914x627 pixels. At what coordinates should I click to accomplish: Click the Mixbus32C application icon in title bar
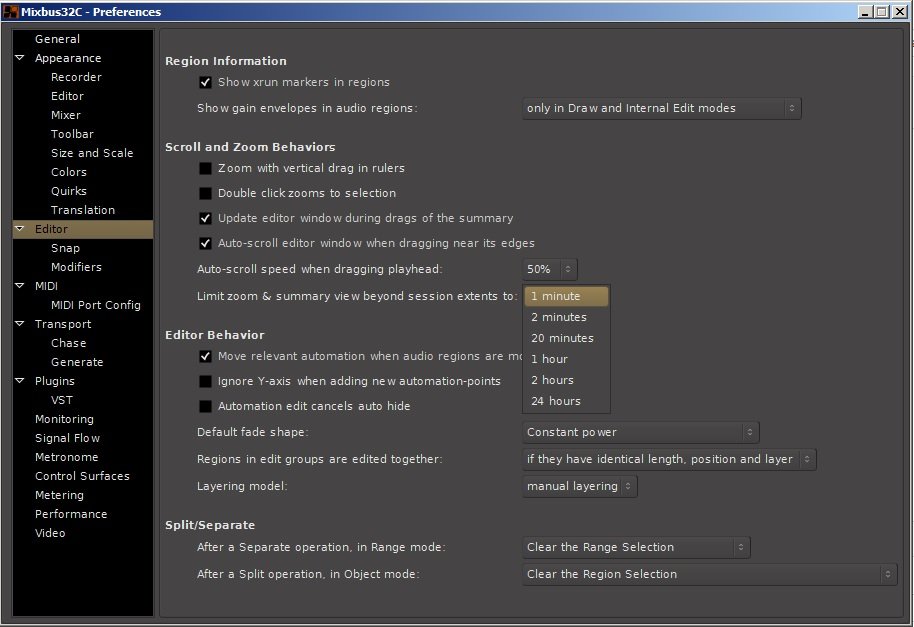click(10, 11)
